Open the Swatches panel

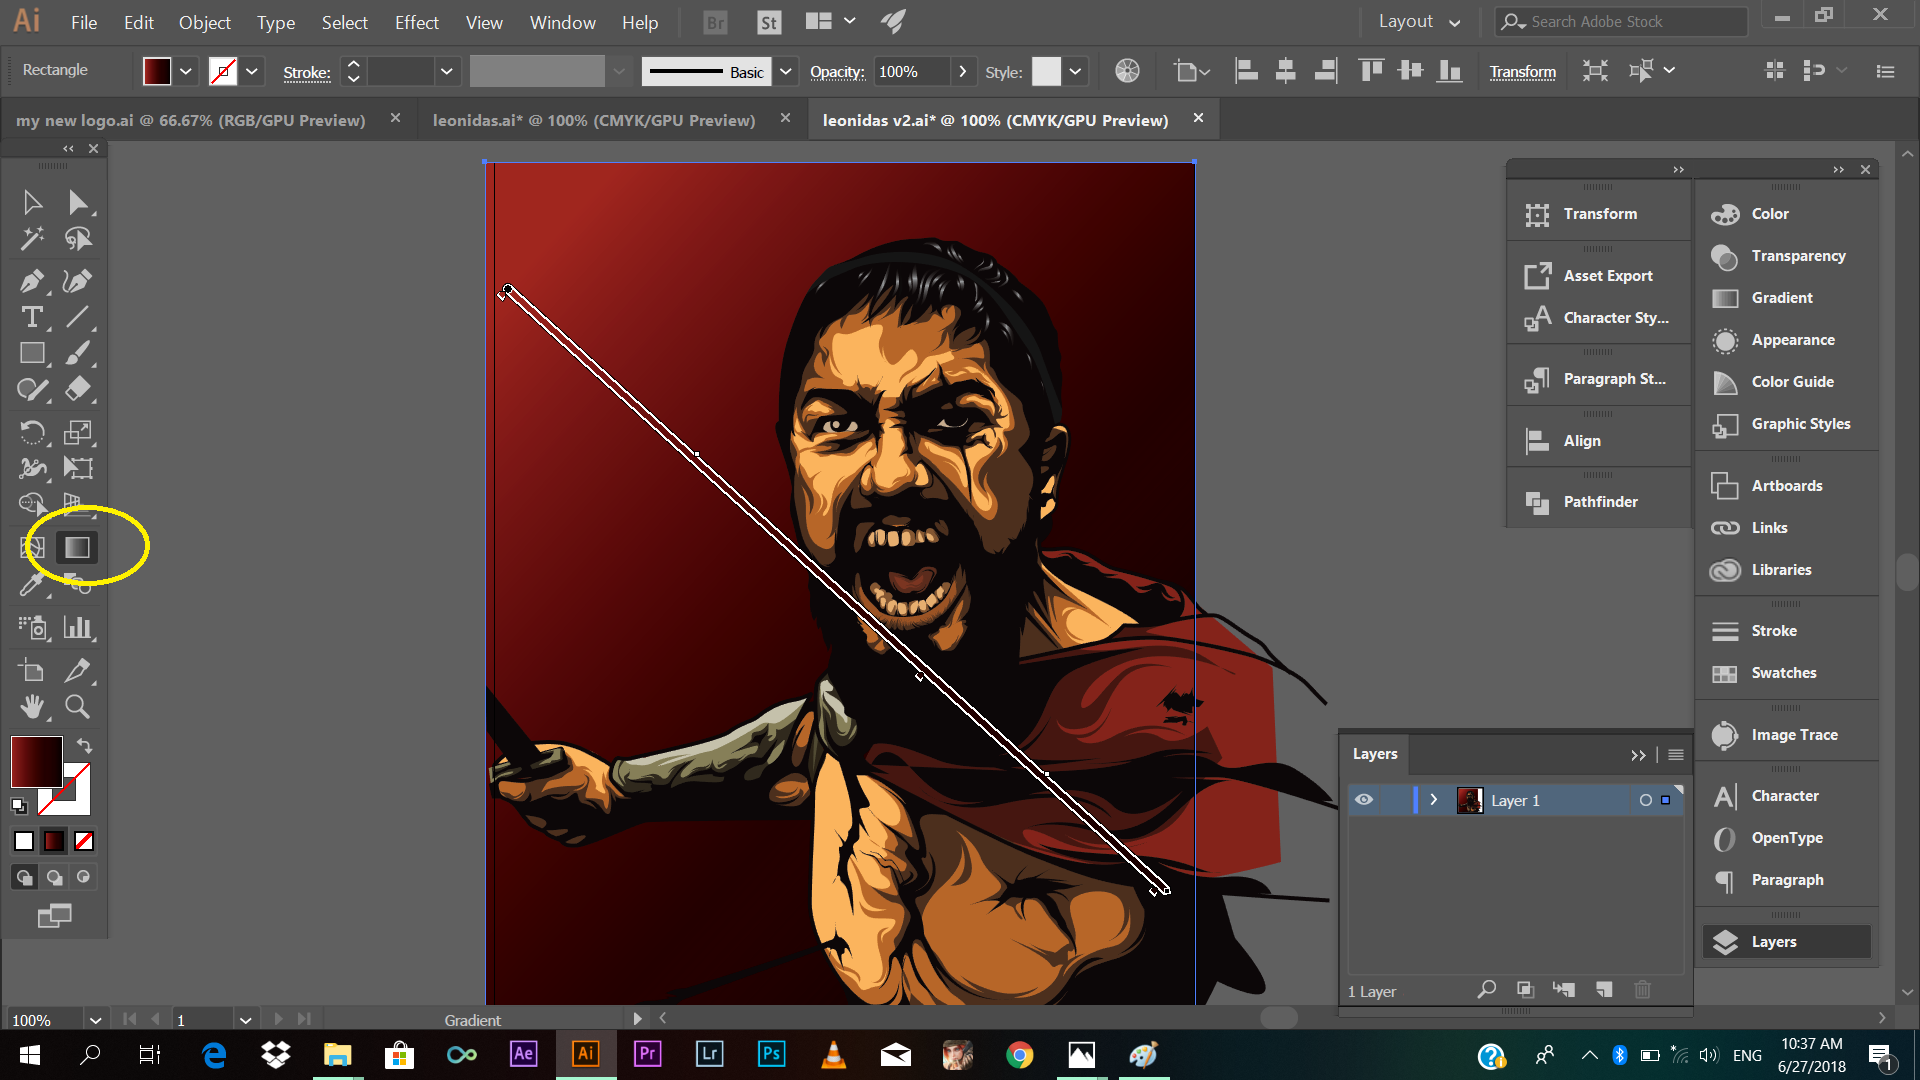coord(1783,673)
